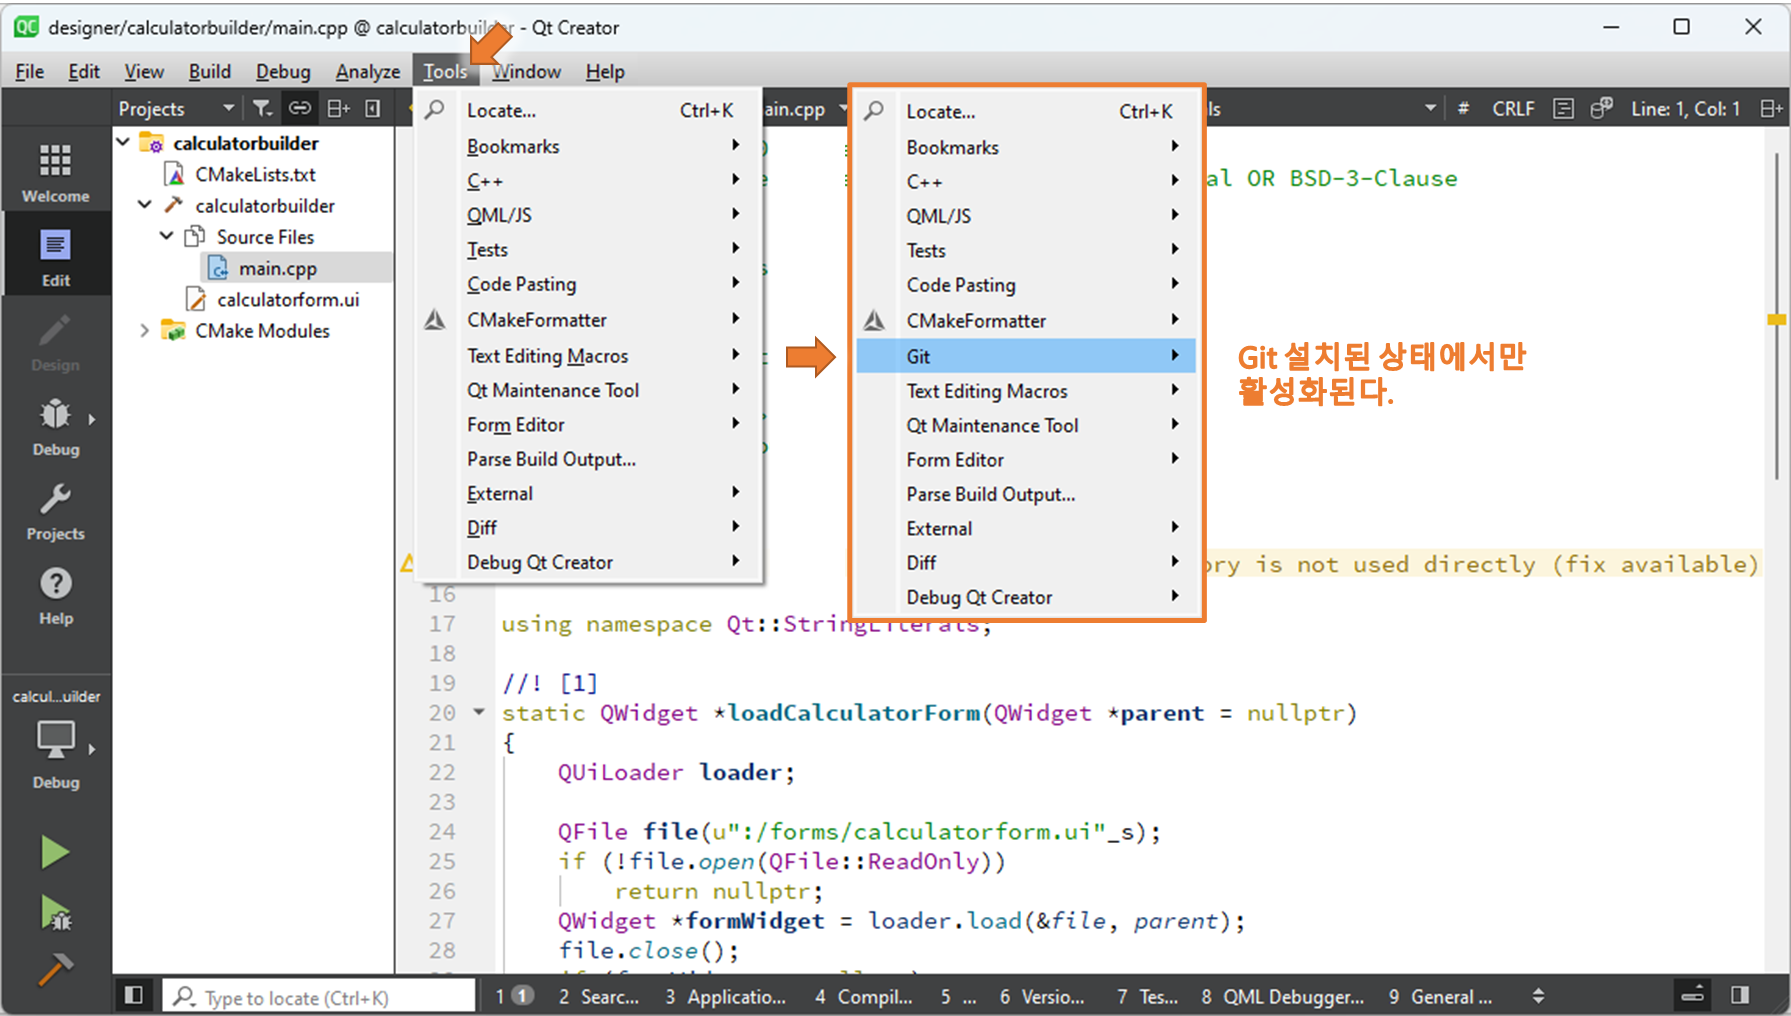Screen dimensions: 1791x1016
Task: Open the Analyze menu
Action: point(368,71)
